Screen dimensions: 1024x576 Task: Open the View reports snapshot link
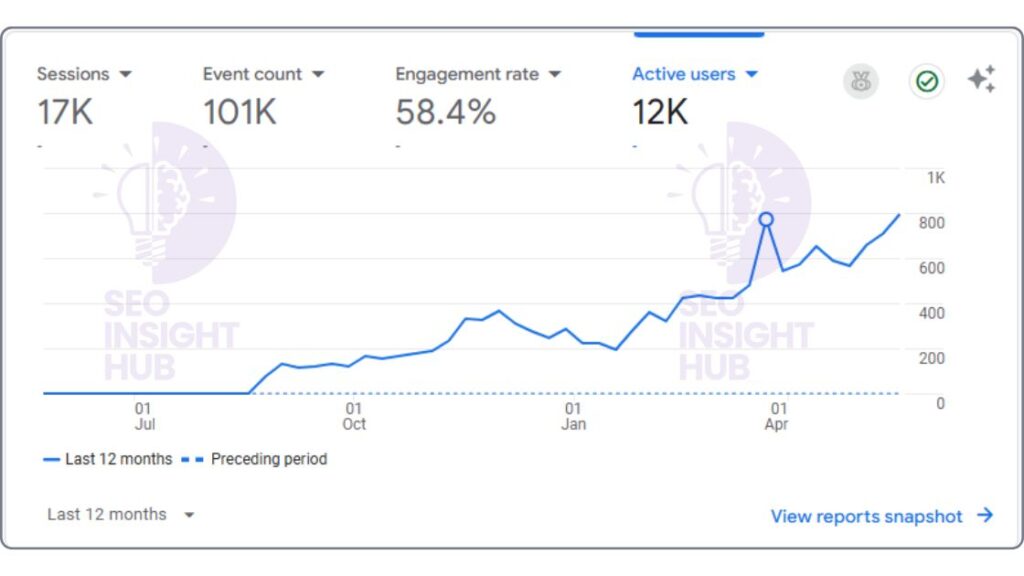tap(870, 516)
